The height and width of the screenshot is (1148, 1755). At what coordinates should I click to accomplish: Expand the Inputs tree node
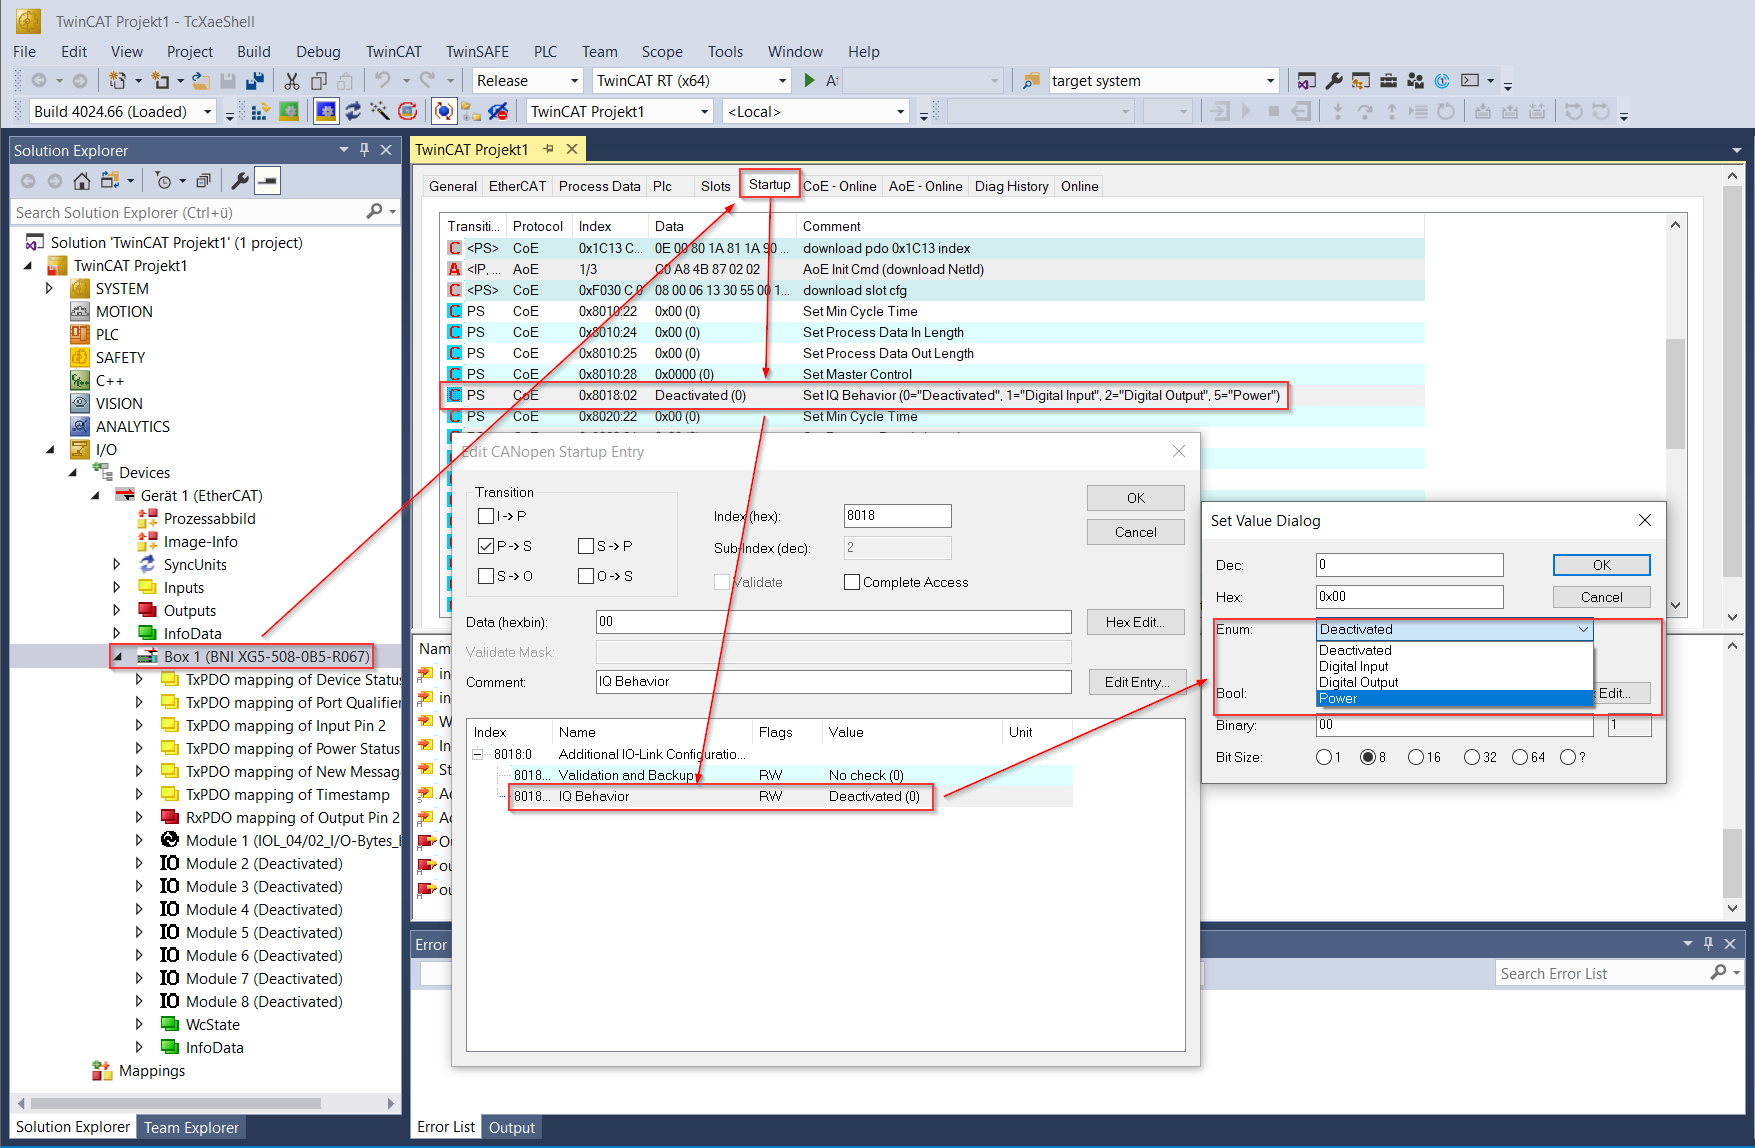pos(117,588)
